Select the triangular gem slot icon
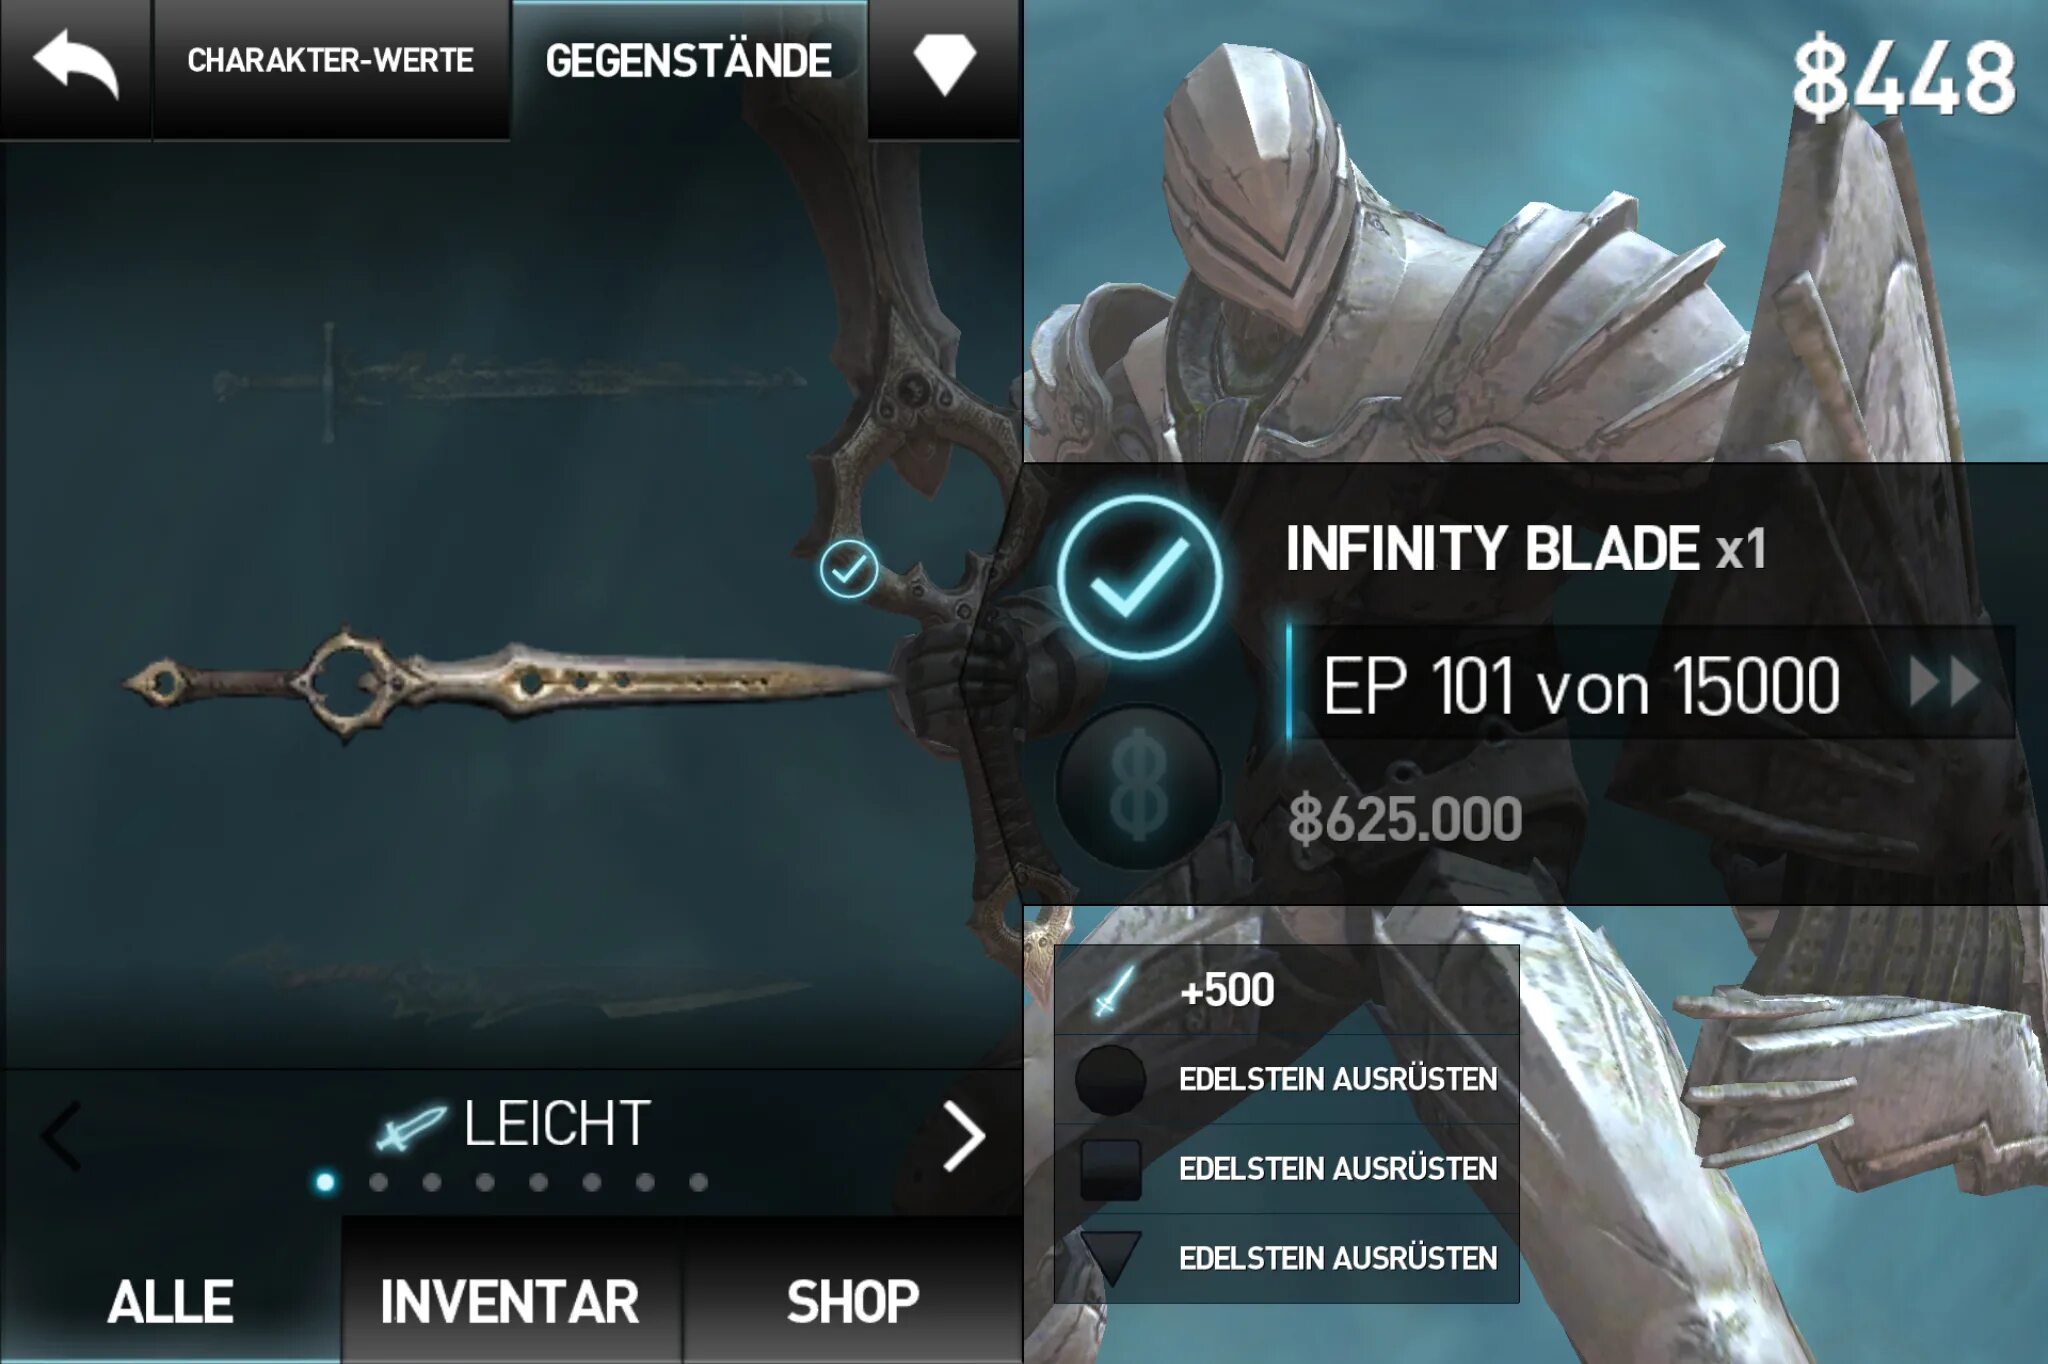 pyautogui.click(x=1110, y=1257)
